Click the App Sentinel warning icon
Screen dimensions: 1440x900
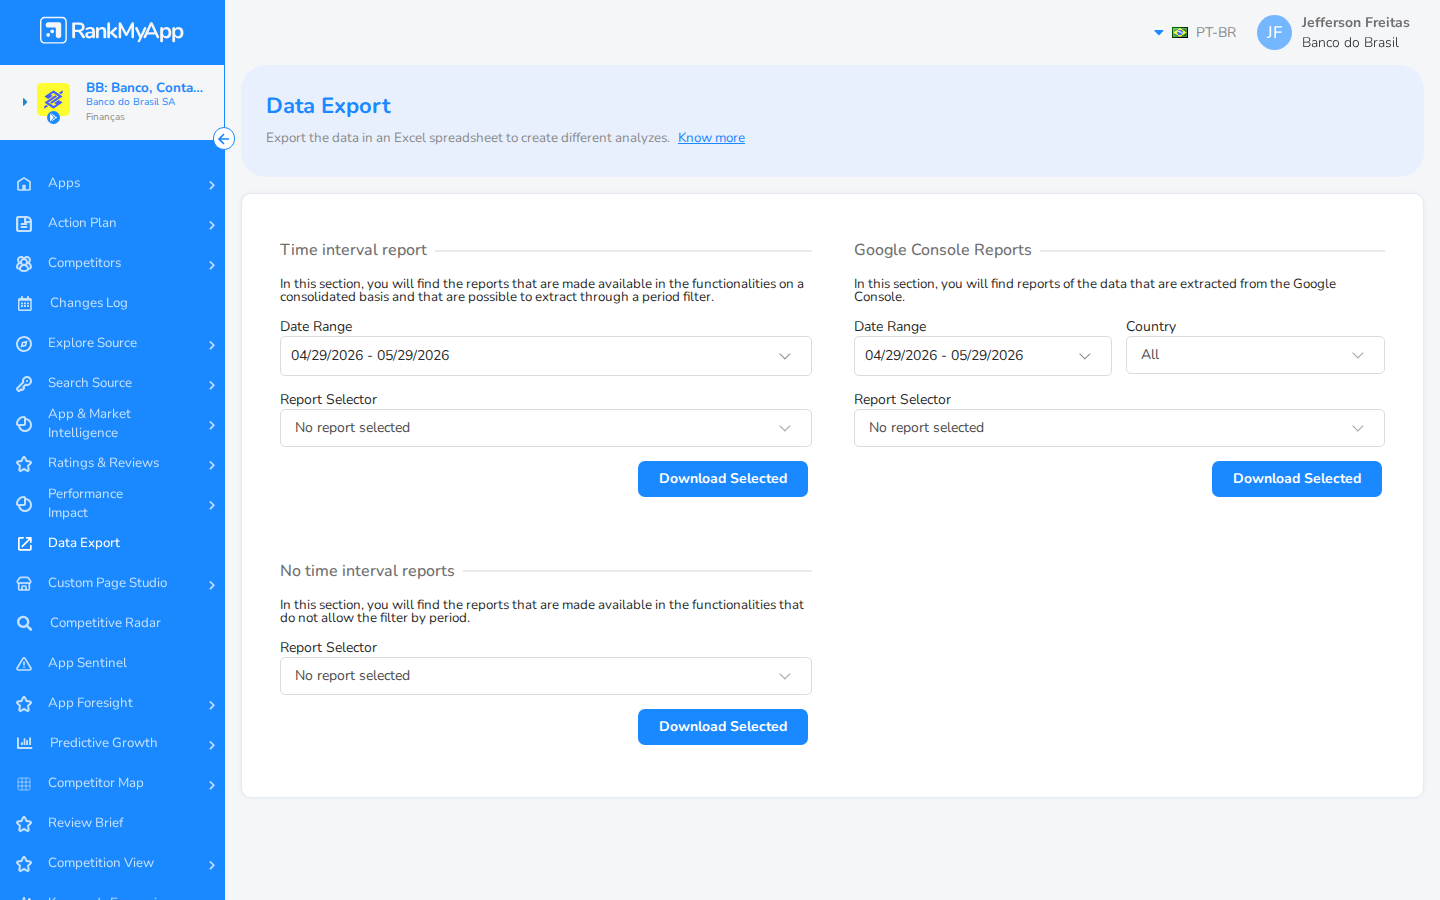click(x=24, y=664)
